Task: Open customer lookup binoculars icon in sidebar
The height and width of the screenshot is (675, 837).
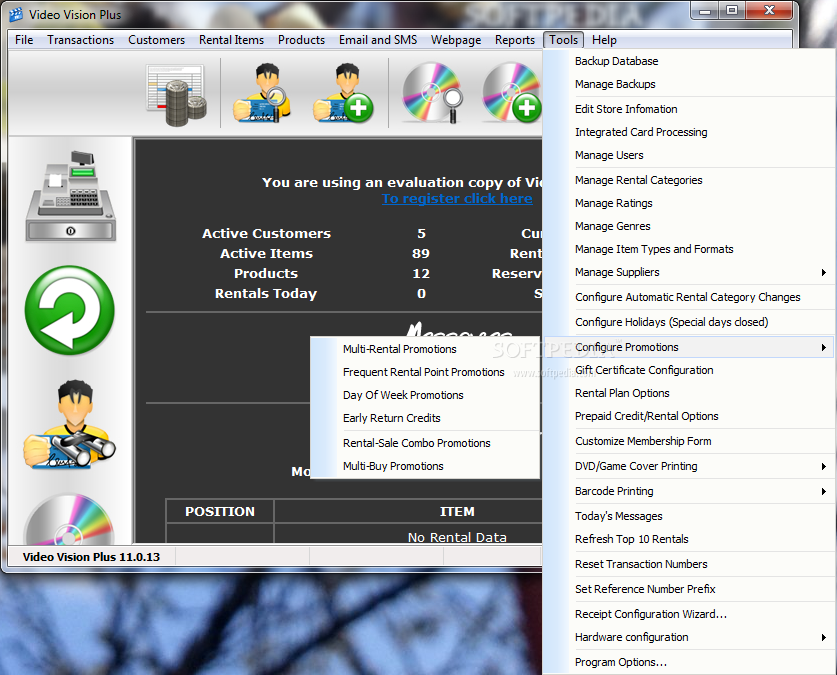Action: pos(69,425)
